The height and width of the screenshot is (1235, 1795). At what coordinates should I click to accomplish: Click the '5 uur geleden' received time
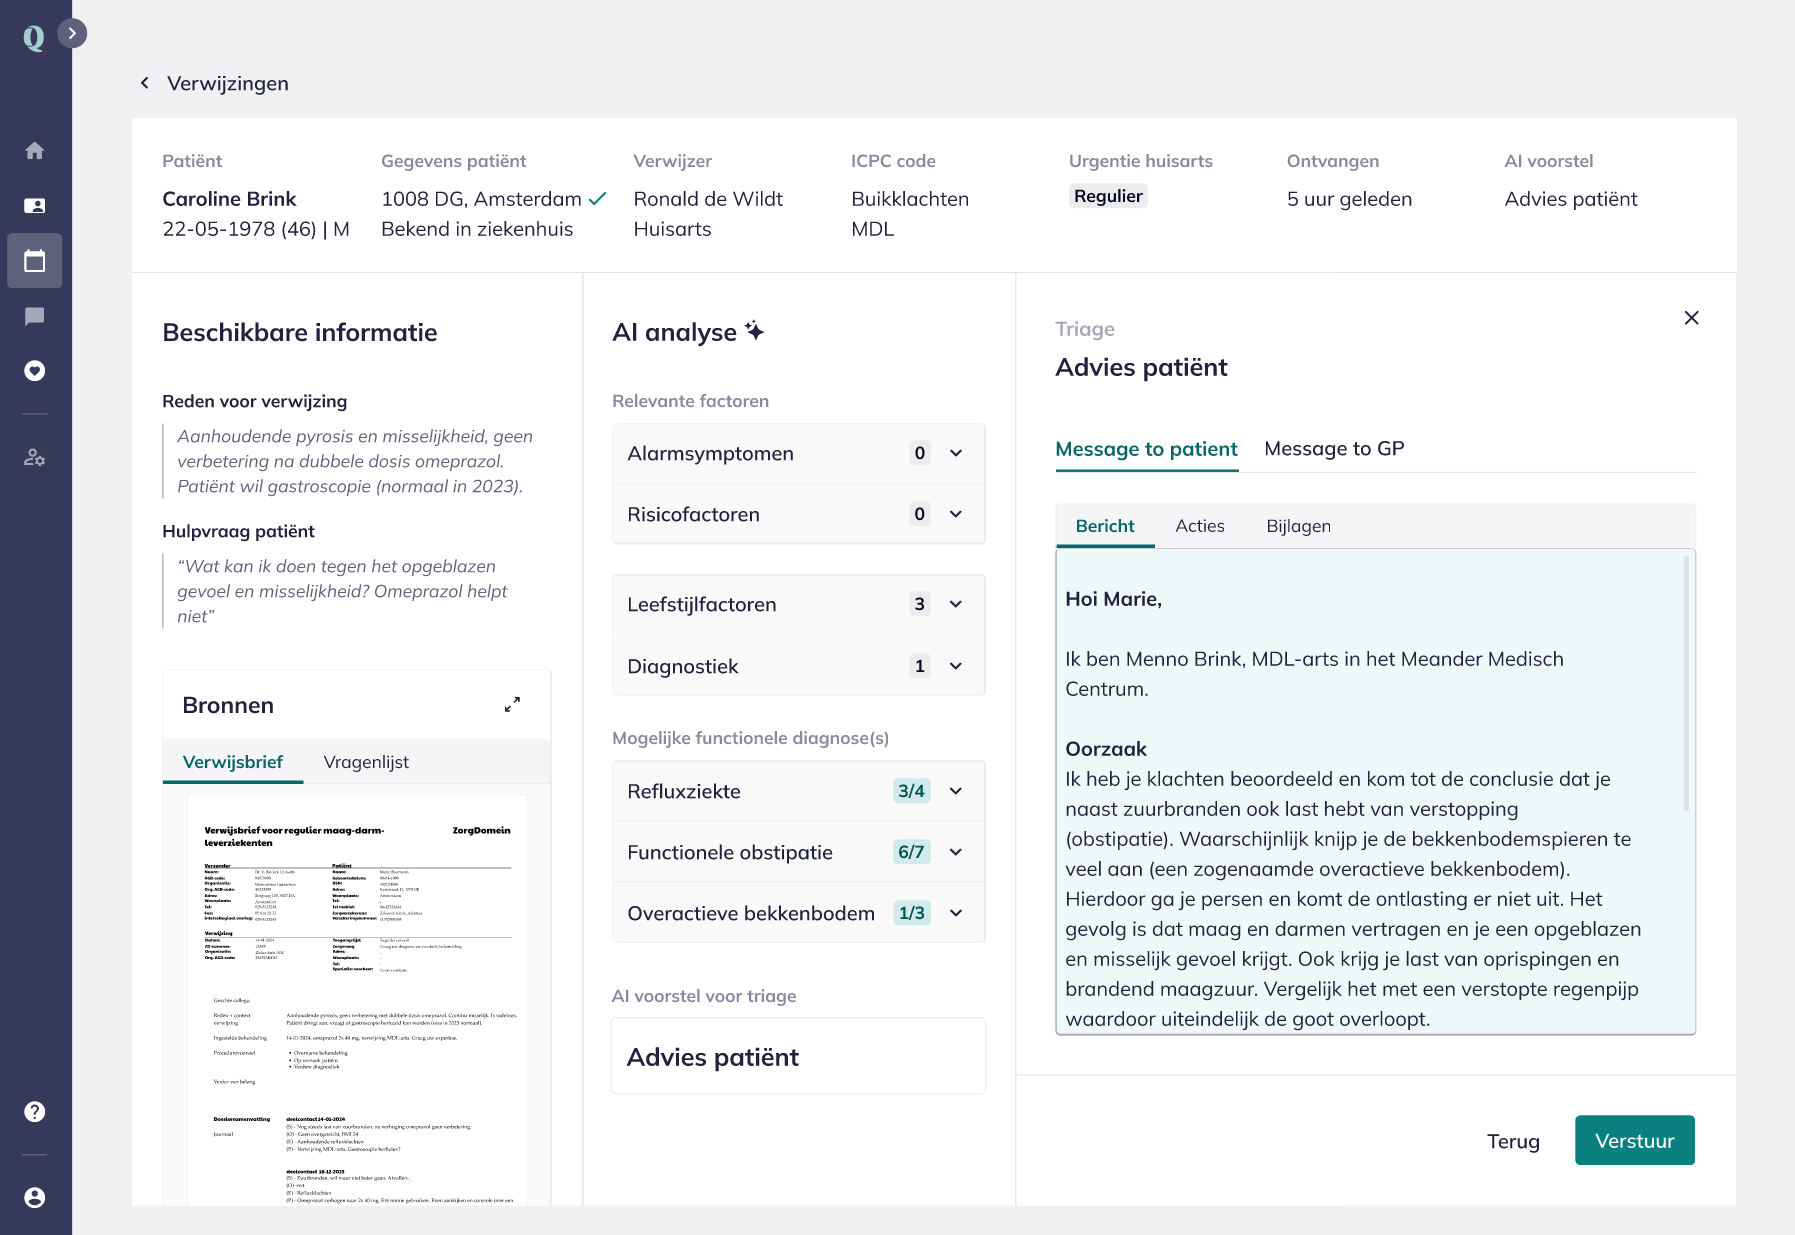coord(1349,199)
